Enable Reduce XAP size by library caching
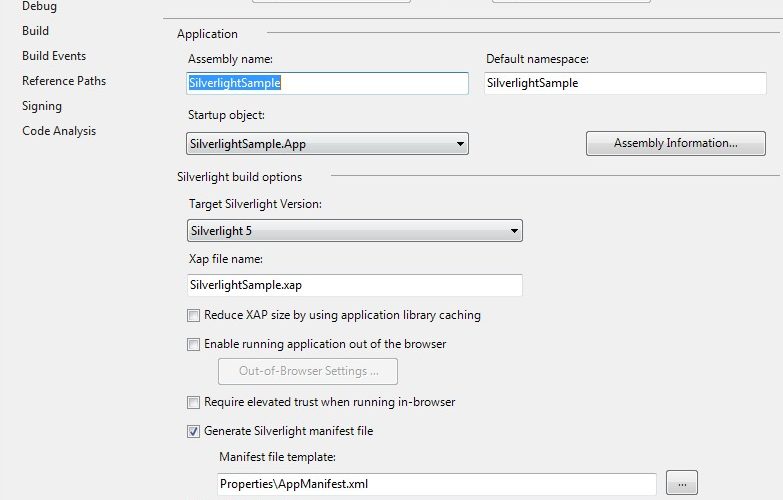The width and height of the screenshot is (783, 500). (194, 315)
